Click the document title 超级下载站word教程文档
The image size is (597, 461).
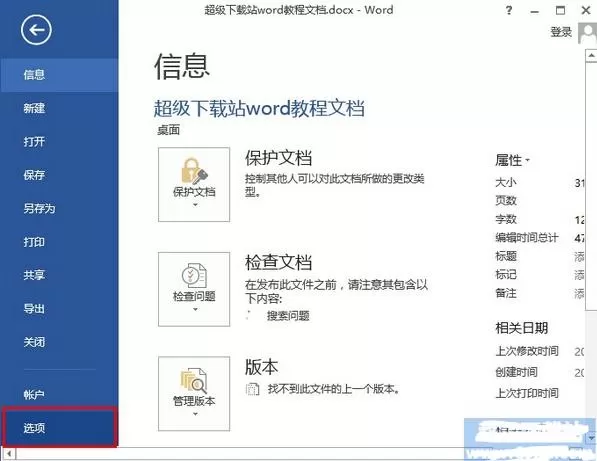point(259,108)
